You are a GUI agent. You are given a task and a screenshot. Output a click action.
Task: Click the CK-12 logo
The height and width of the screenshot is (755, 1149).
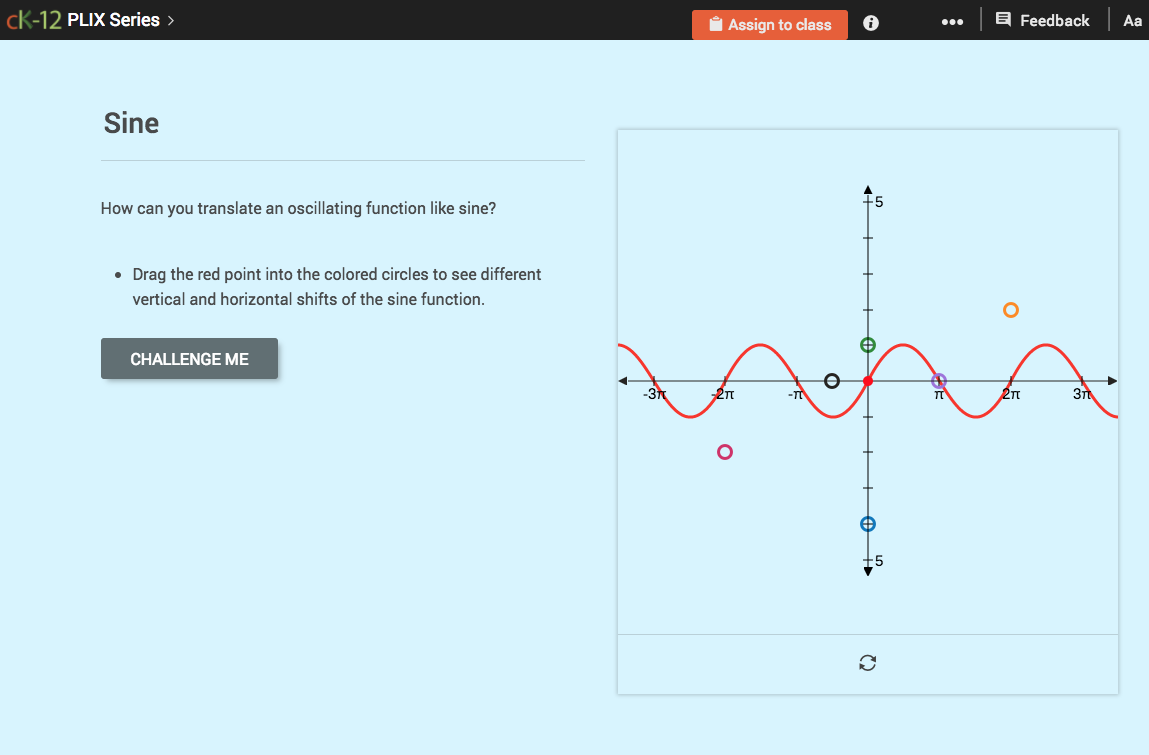pos(35,19)
